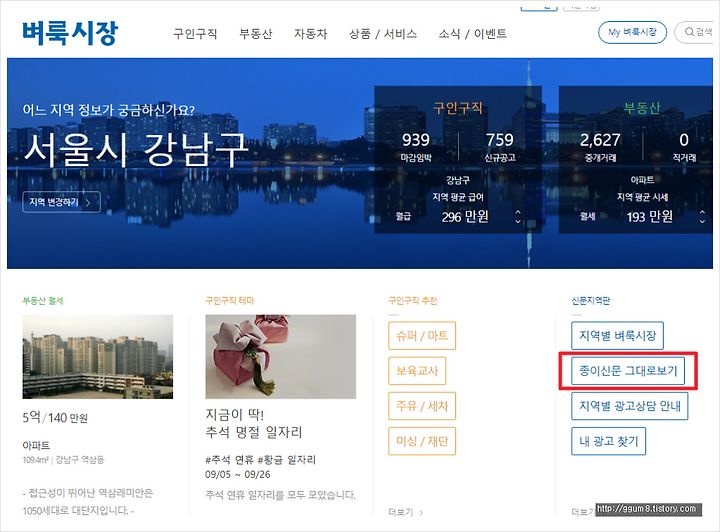The image size is (720, 532).
Task: Open the 상품 / 서비스 menu
Action: pyautogui.click(x=383, y=34)
